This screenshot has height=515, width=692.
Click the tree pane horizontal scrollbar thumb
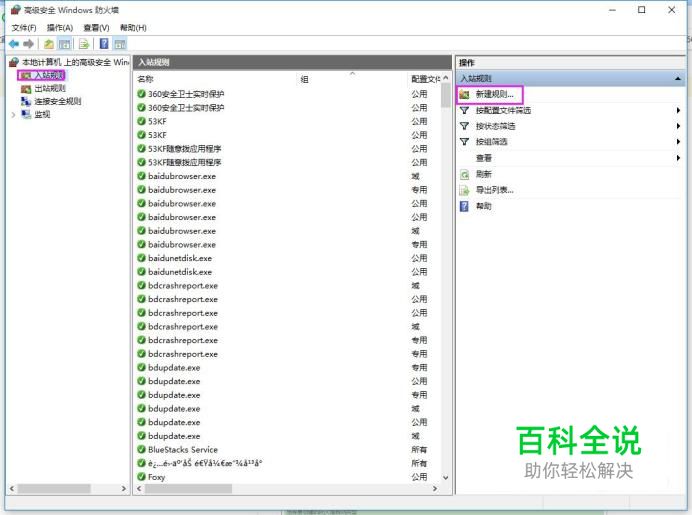coord(54,489)
